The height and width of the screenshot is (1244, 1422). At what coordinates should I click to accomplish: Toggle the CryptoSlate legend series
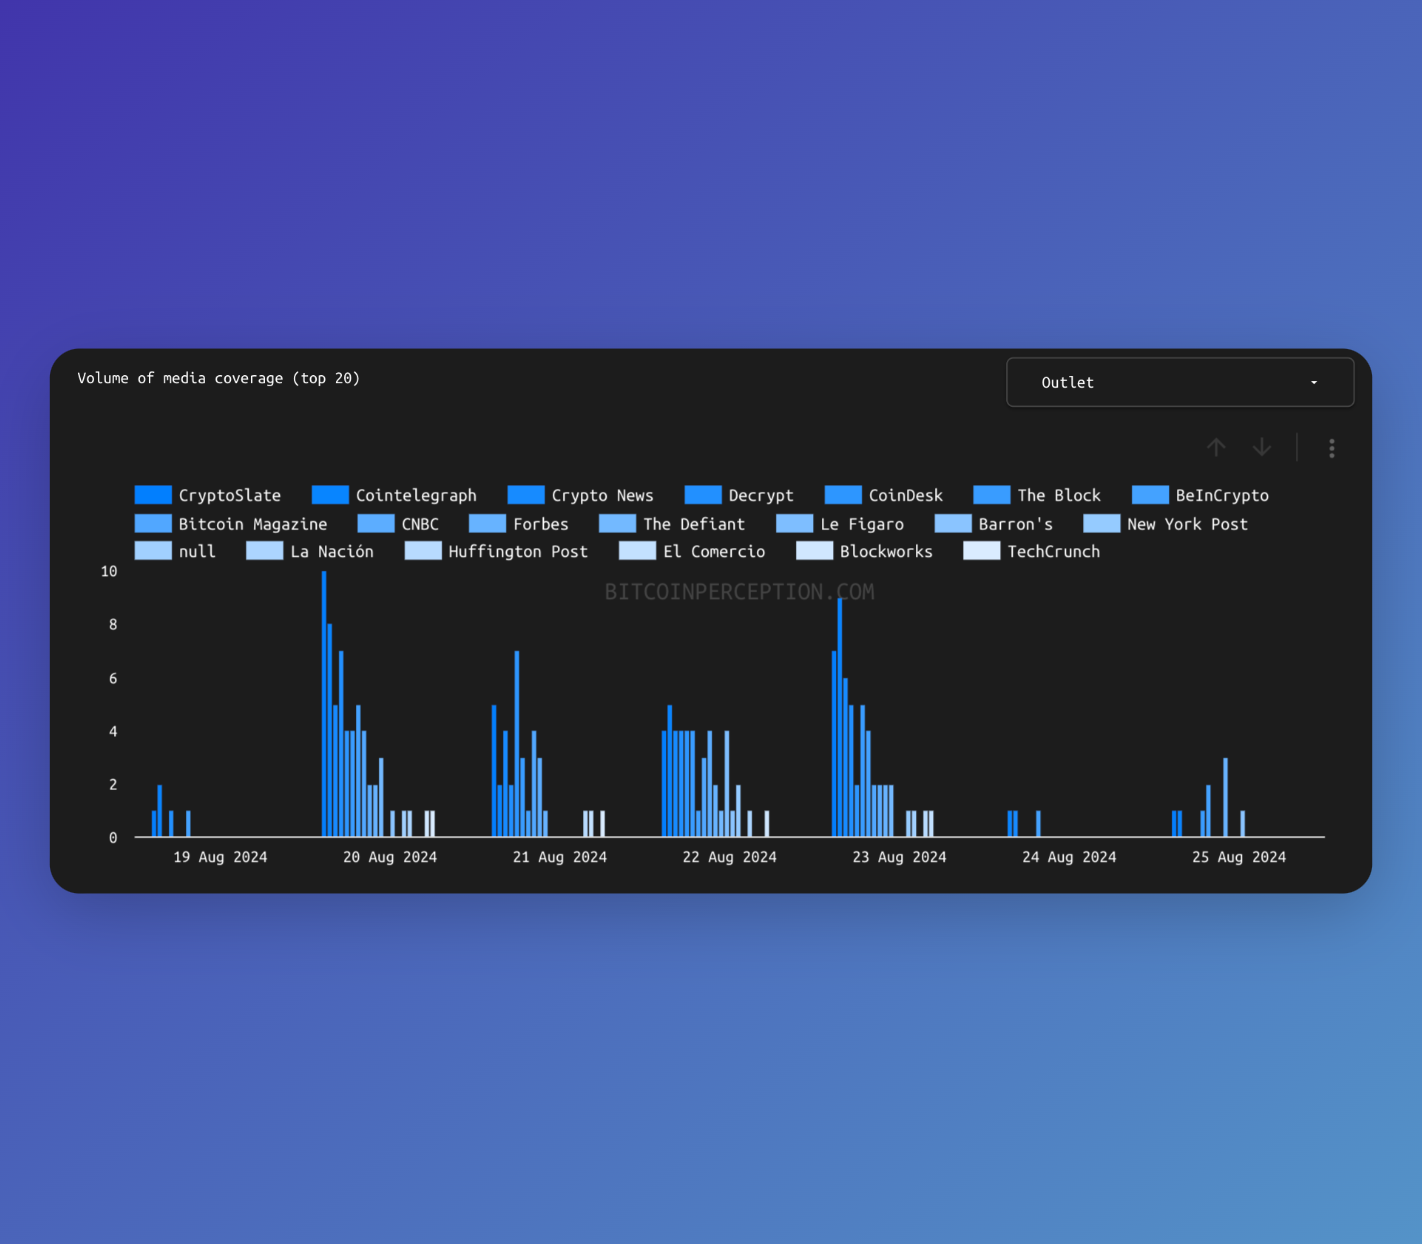pos(153,495)
